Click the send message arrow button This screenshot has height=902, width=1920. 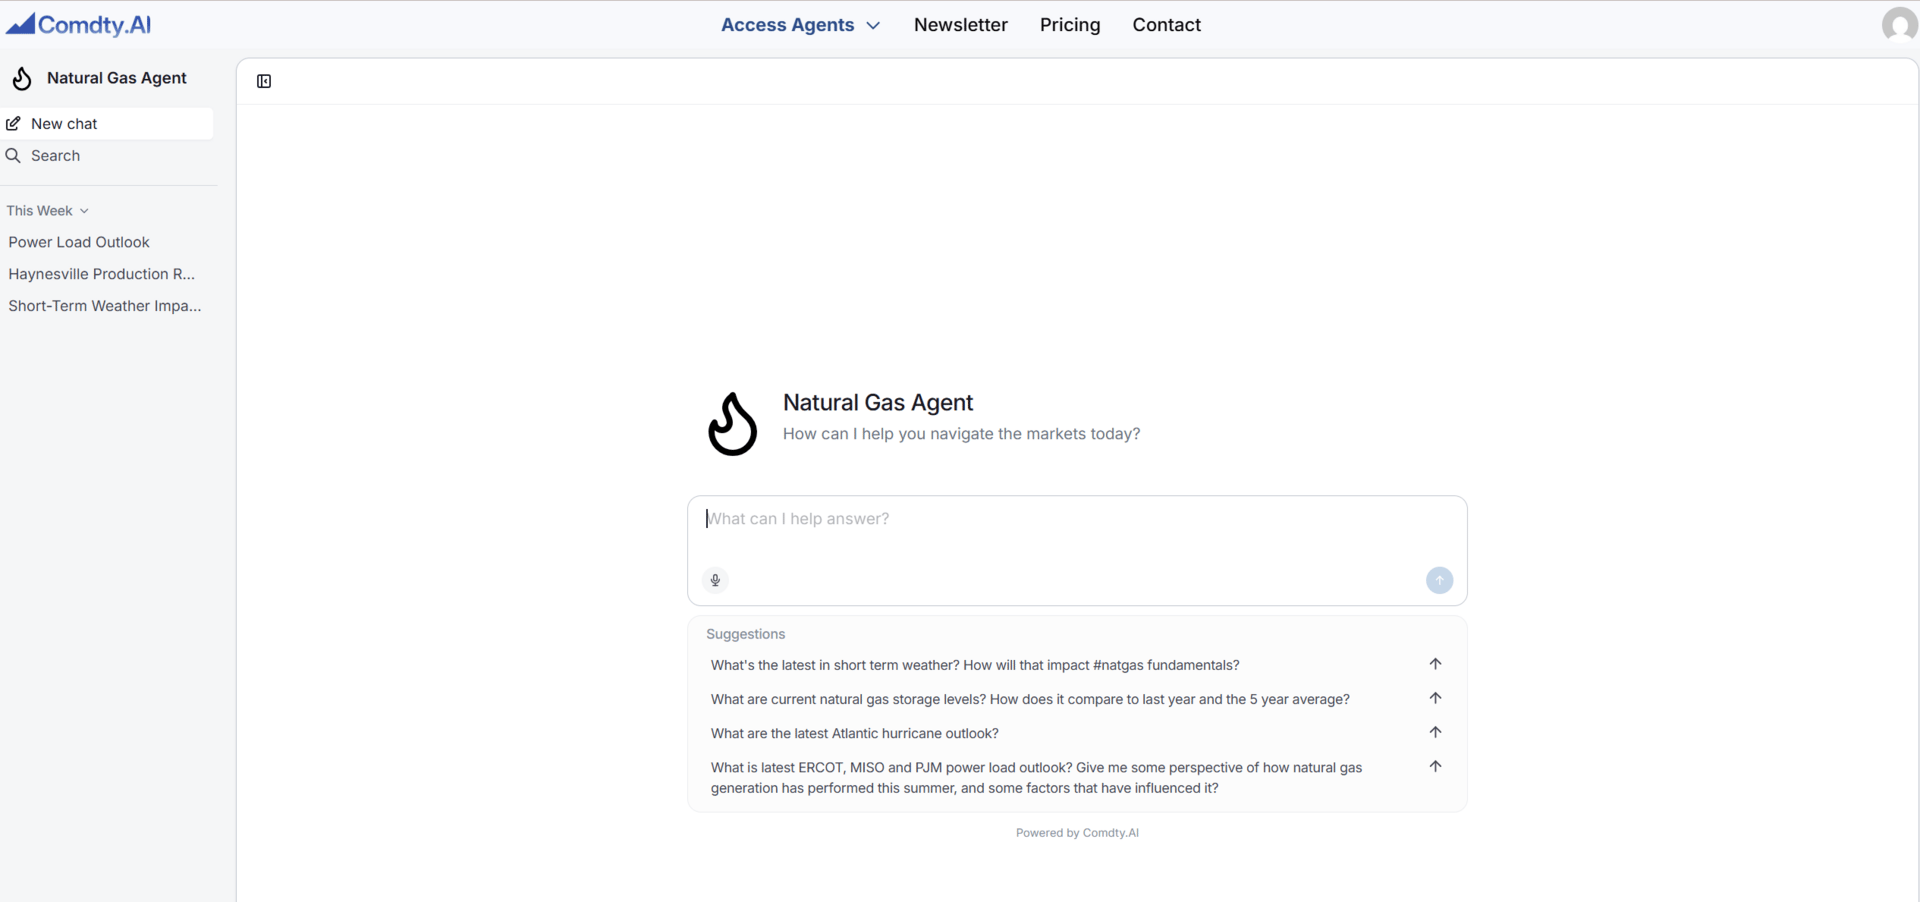pyautogui.click(x=1439, y=580)
